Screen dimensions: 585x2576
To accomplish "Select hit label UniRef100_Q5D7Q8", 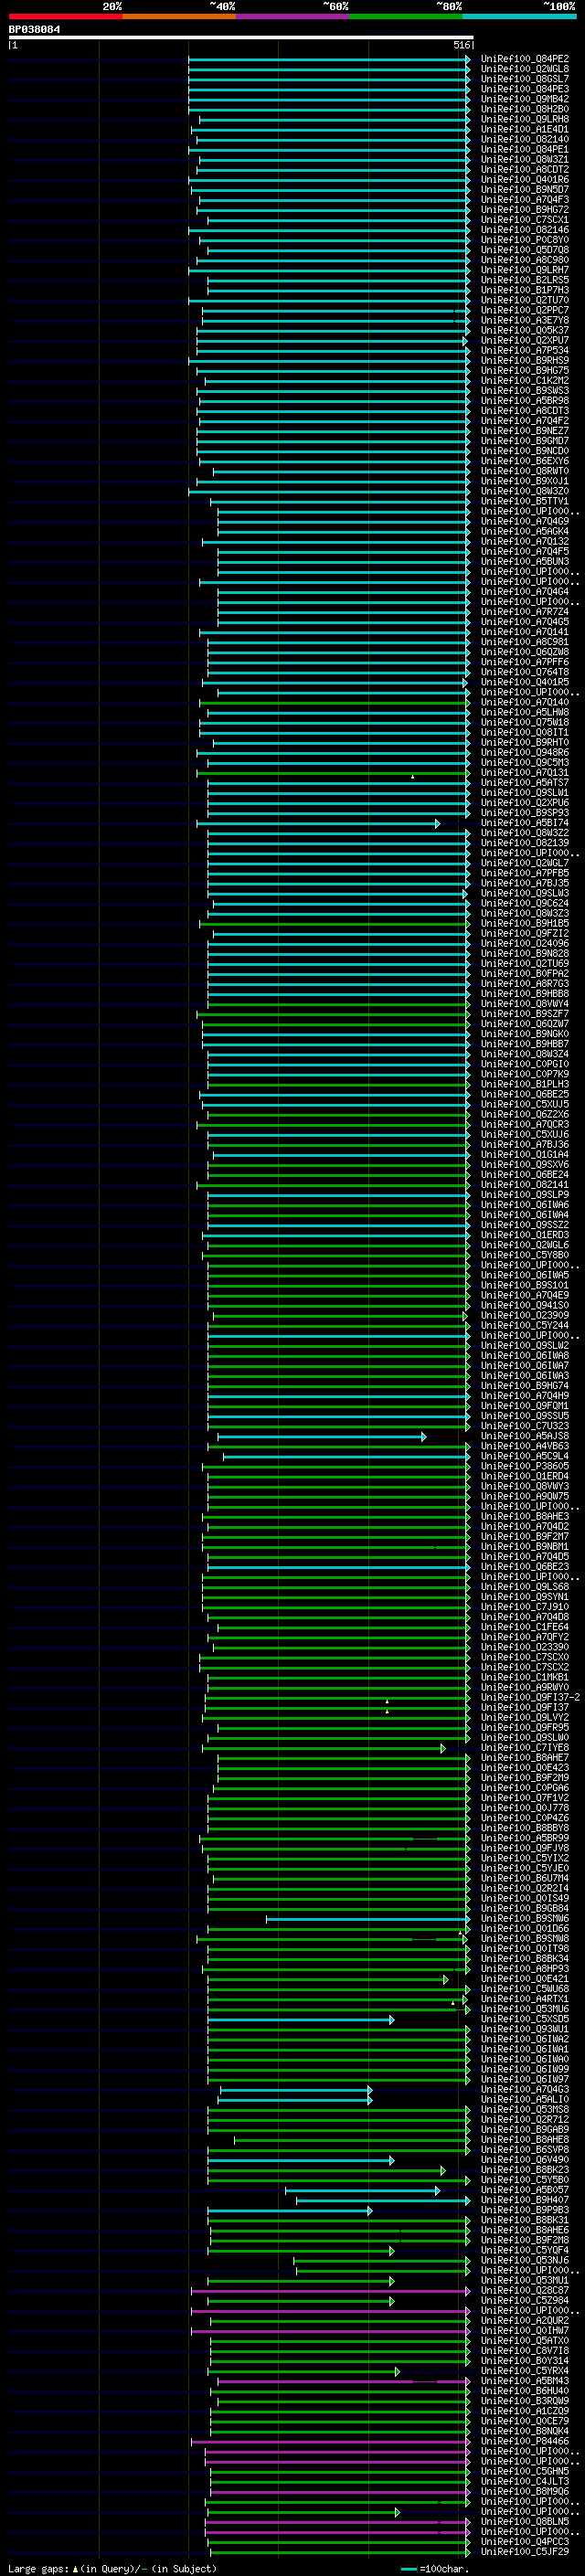I will pyautogui.click(x=525, y=250).
